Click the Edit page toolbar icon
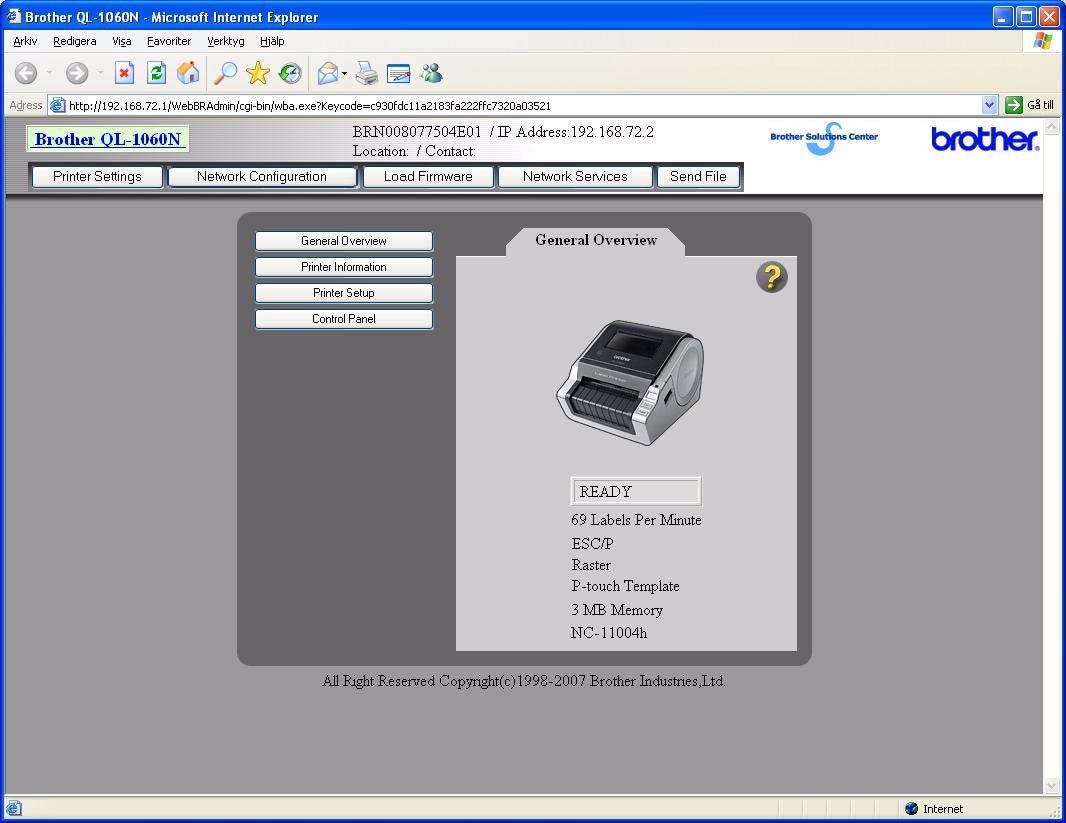1066x823 pixels. click(x=398, y=73)
